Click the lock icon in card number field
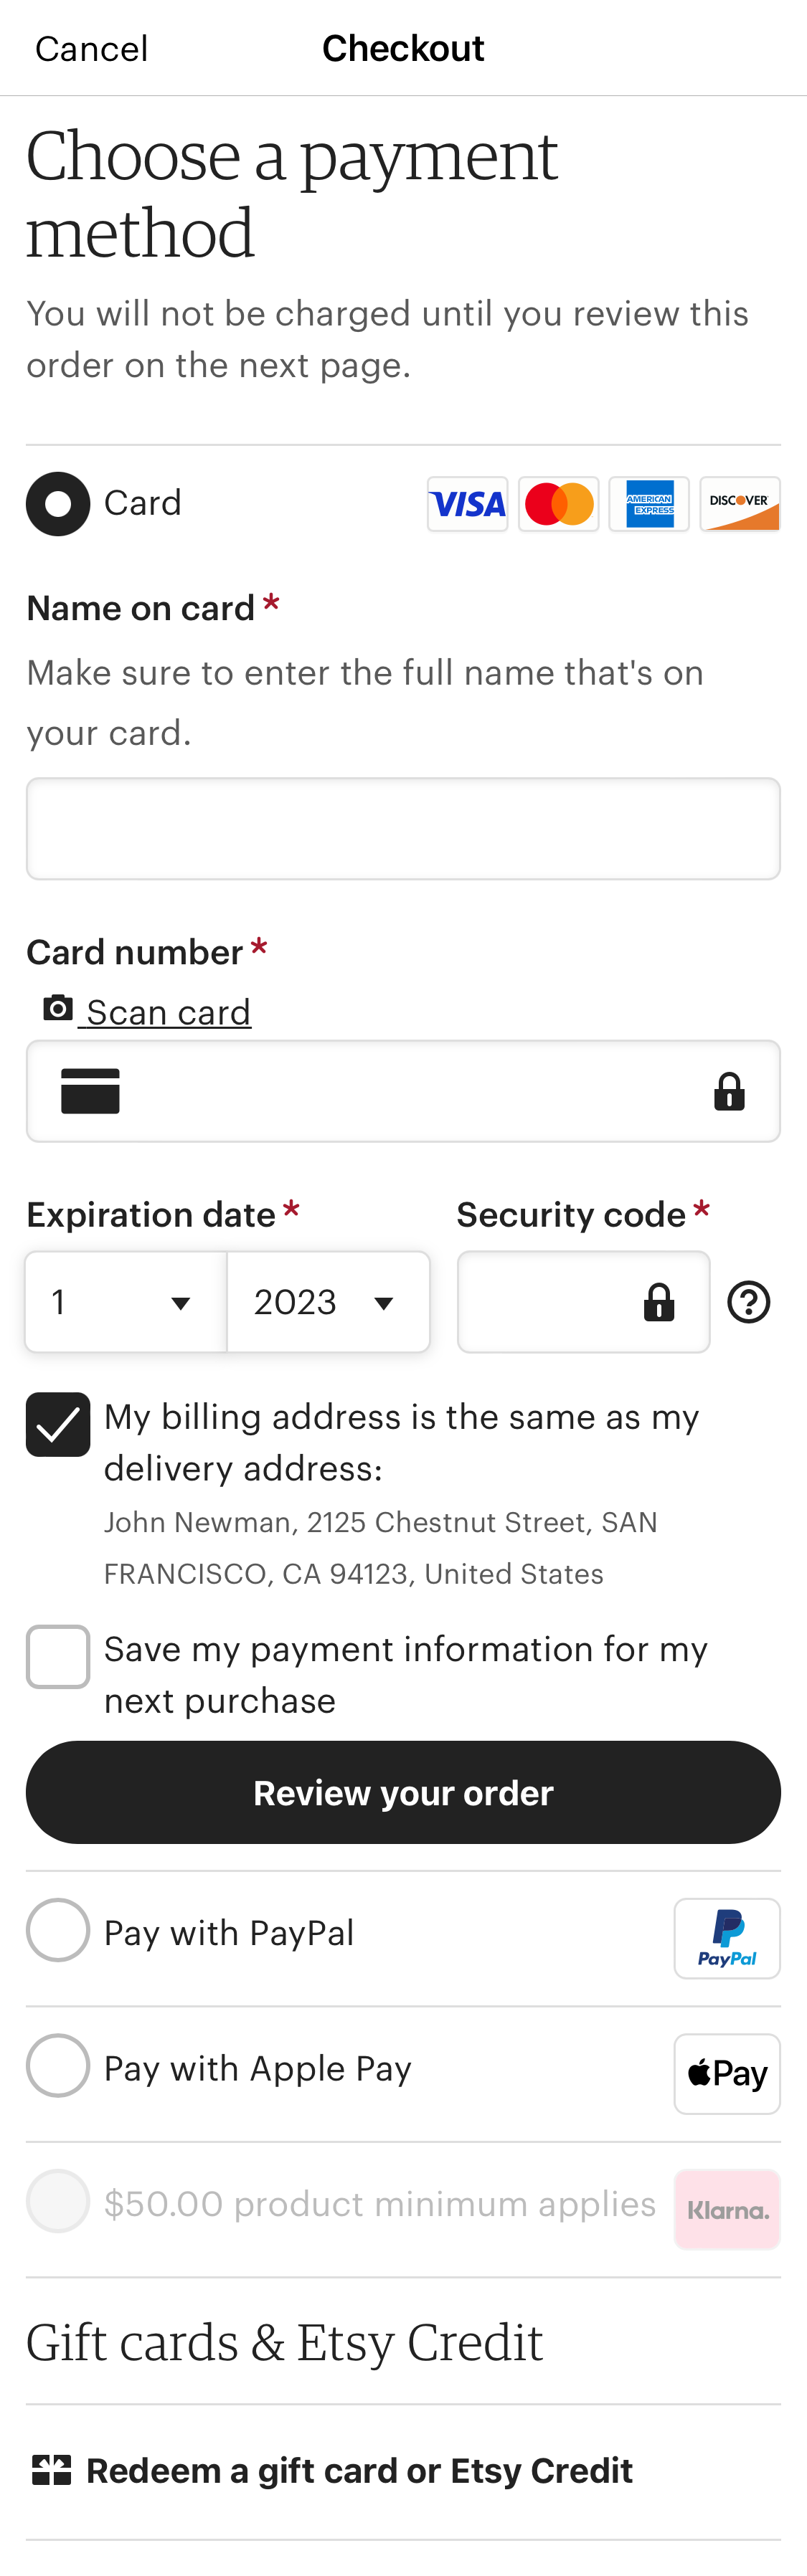The width and height of the screenshot is (807, 2576). pyautogui.click(x=729, y=1091)
